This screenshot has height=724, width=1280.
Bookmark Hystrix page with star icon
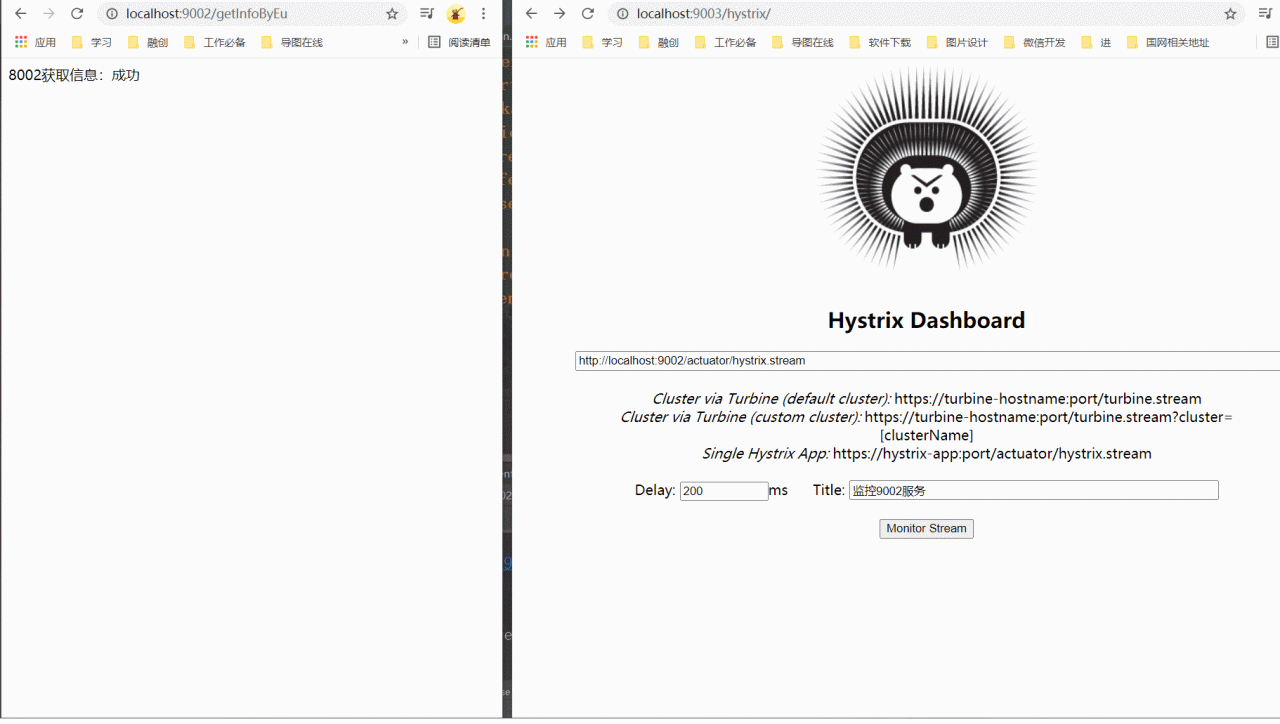[x=1230, y=14]
